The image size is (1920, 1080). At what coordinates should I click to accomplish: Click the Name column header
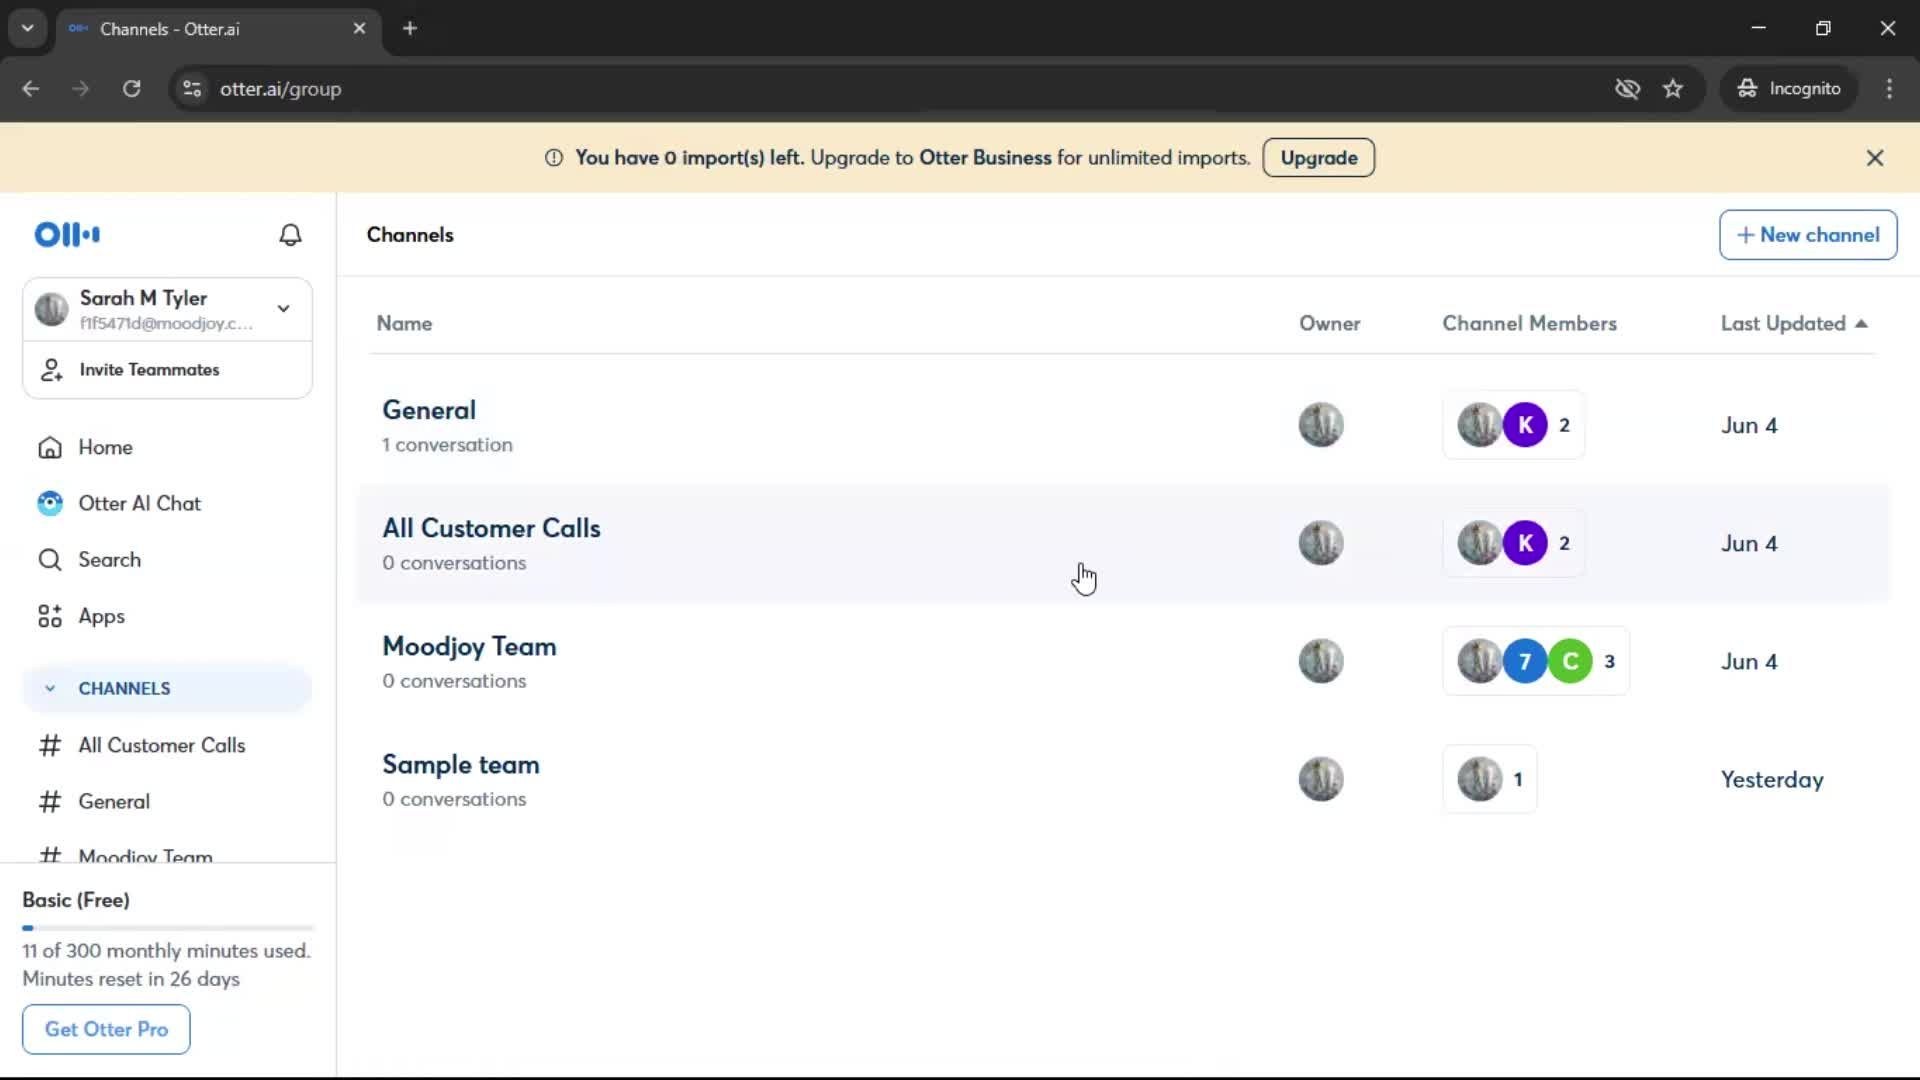point(404,324)
